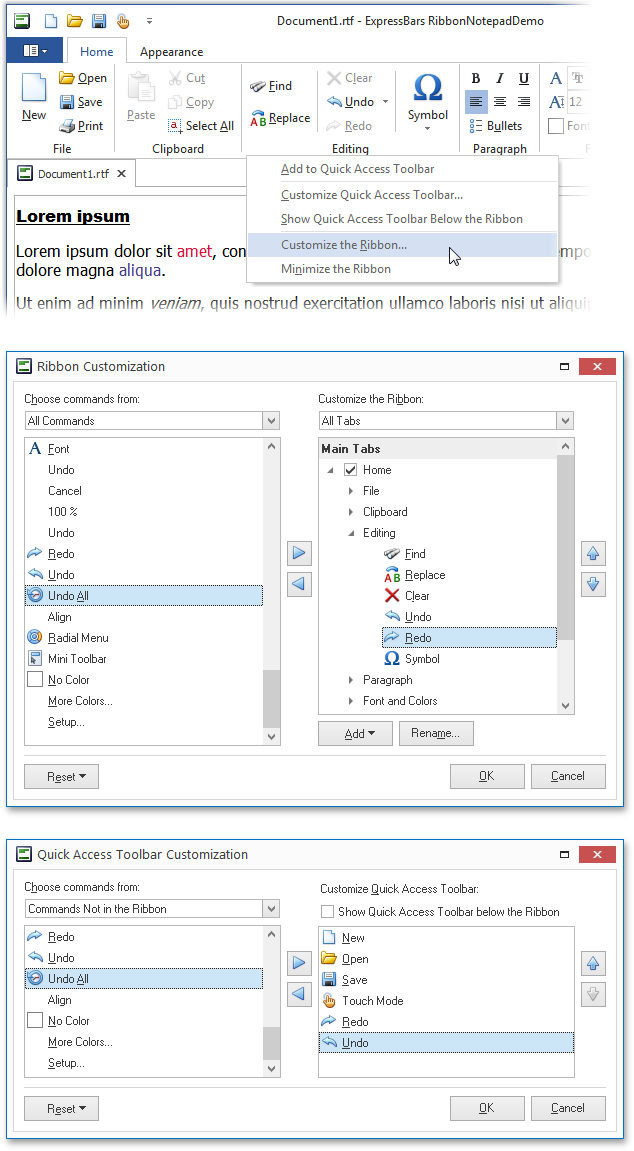The image size is (634, 1151).
Task: Click Bullets in Paragraph group
Action: point(495,126)
